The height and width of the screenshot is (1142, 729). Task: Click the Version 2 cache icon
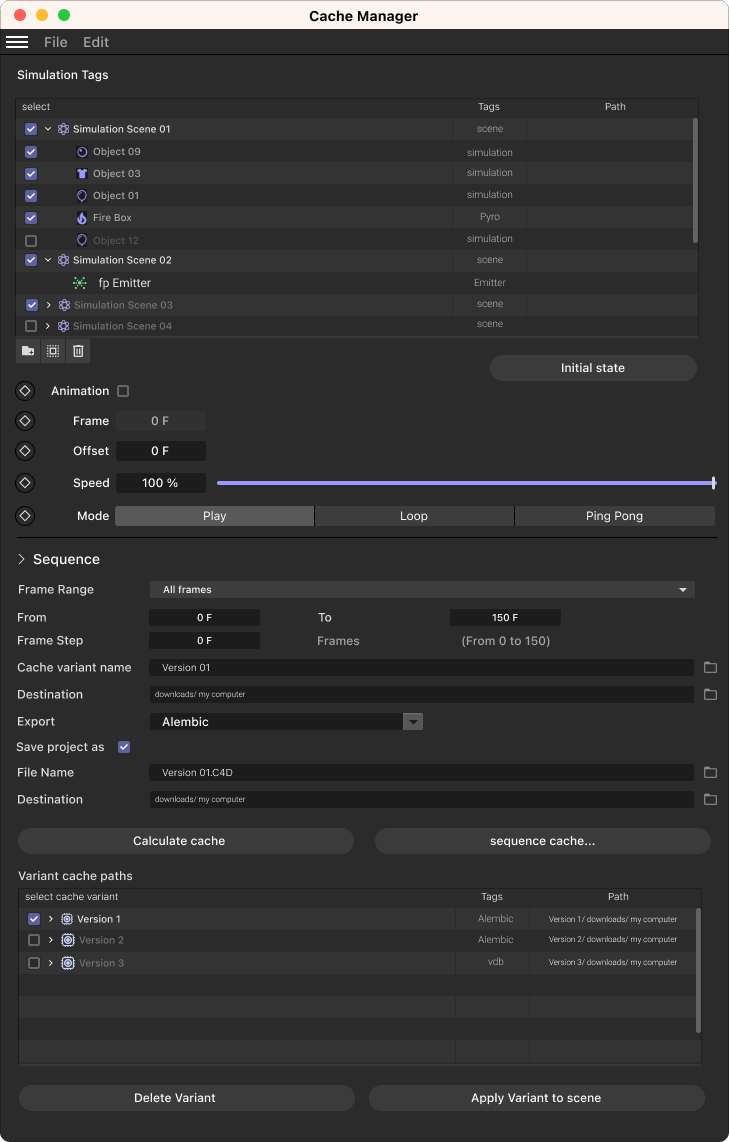pos(68,940)
